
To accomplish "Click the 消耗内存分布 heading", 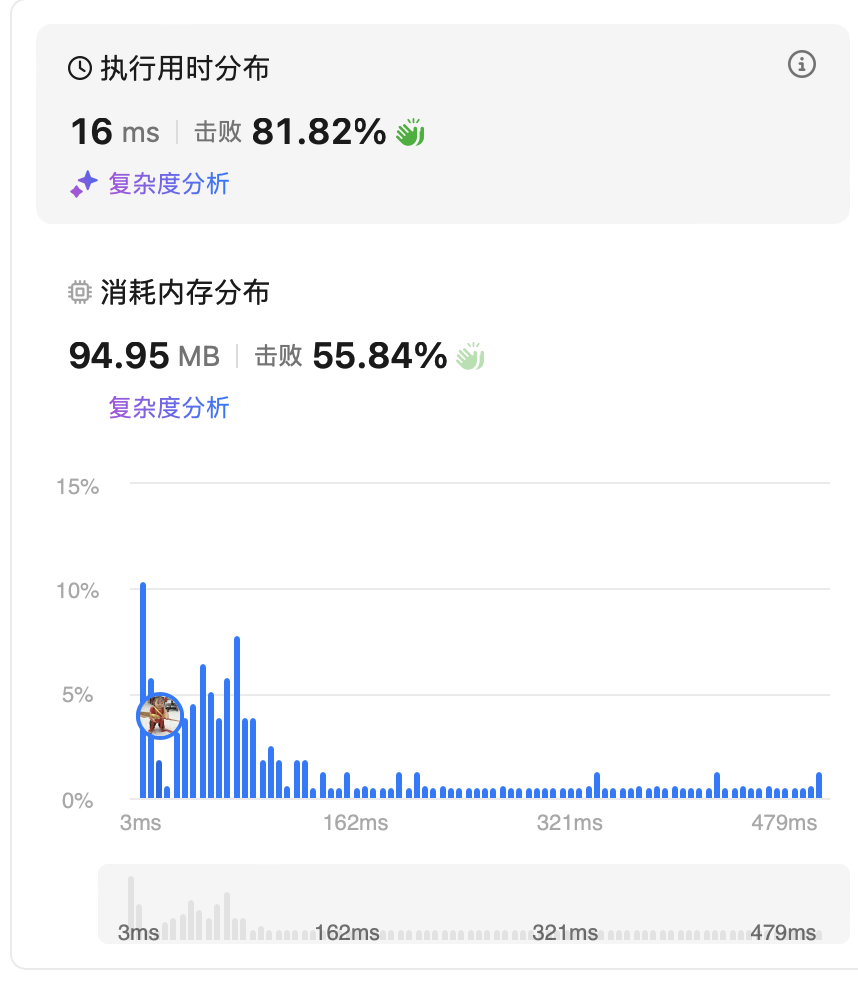I will coord(185,292).
